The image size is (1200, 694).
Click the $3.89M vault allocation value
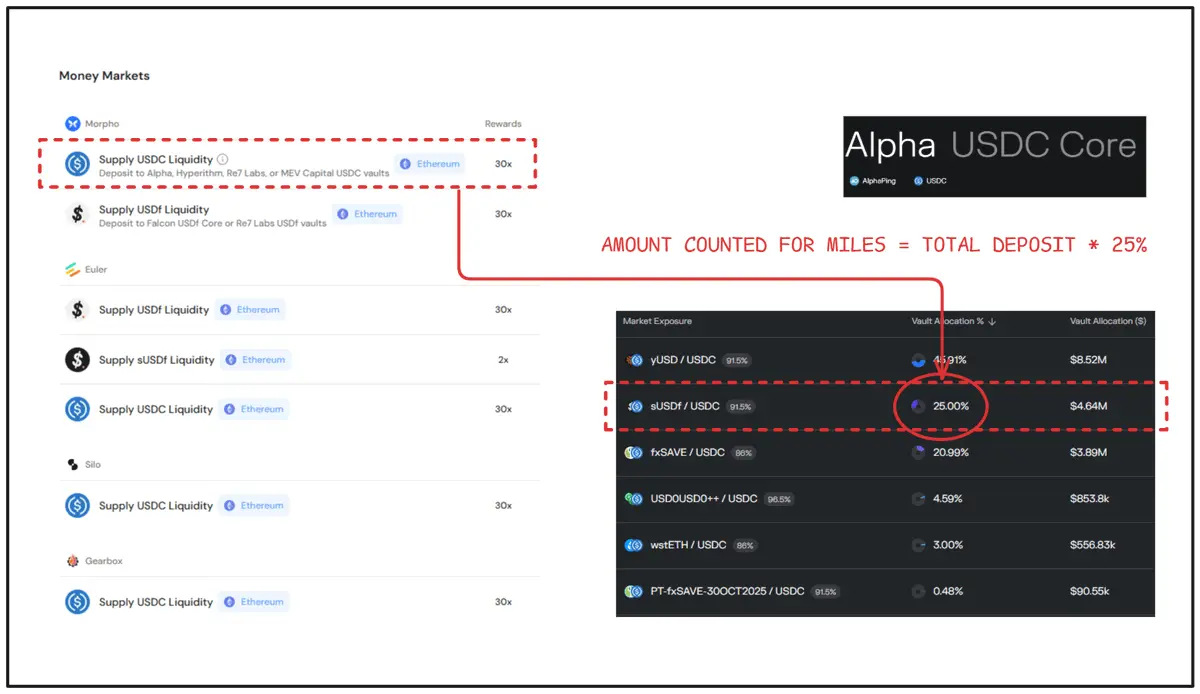[x=1089, y=453]
